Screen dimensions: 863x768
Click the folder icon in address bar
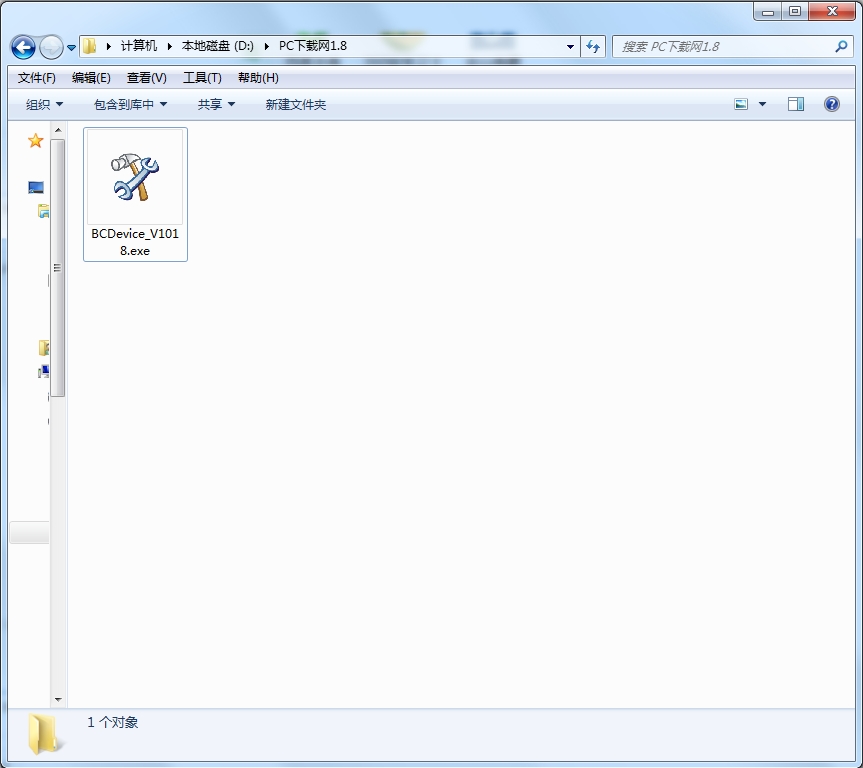click(x=90, y=46)
